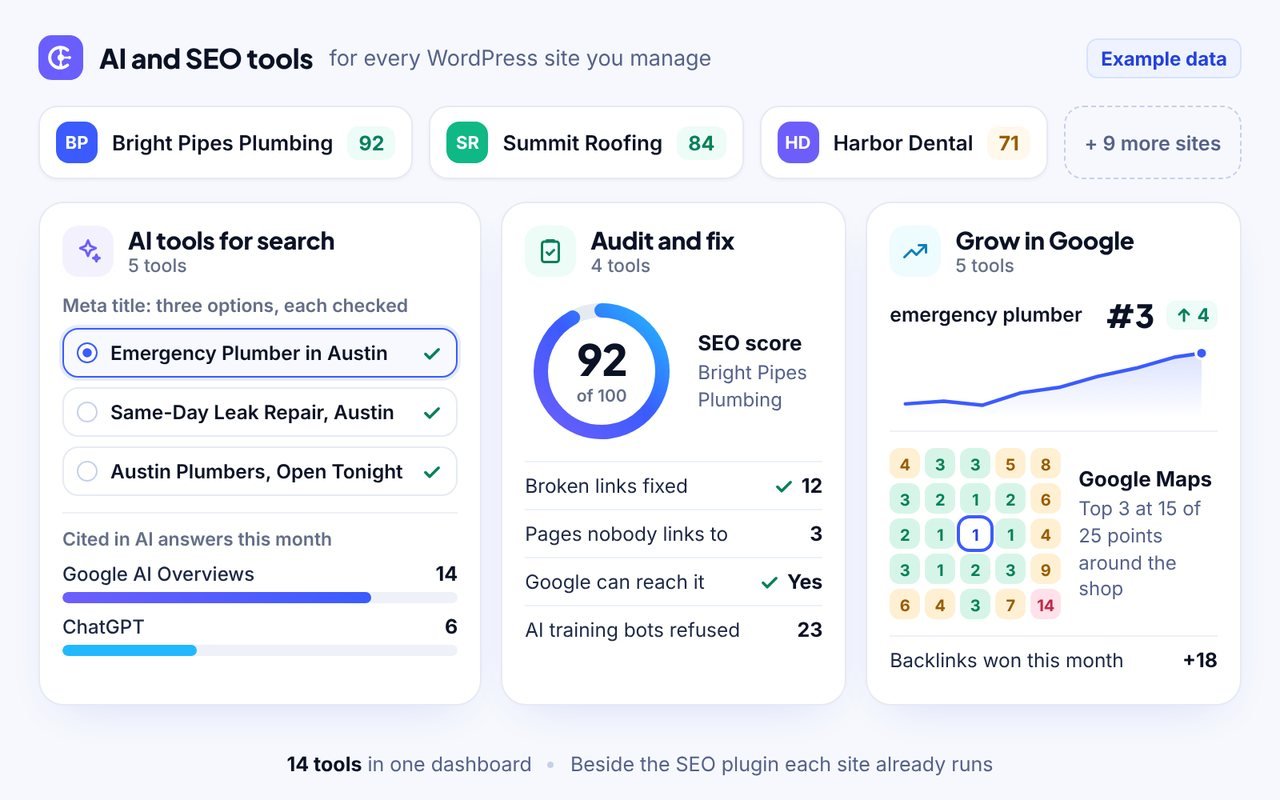Click the Broken links fixed row label
The width and height of the screenshot is (1280, 800).
click(606, 486)
